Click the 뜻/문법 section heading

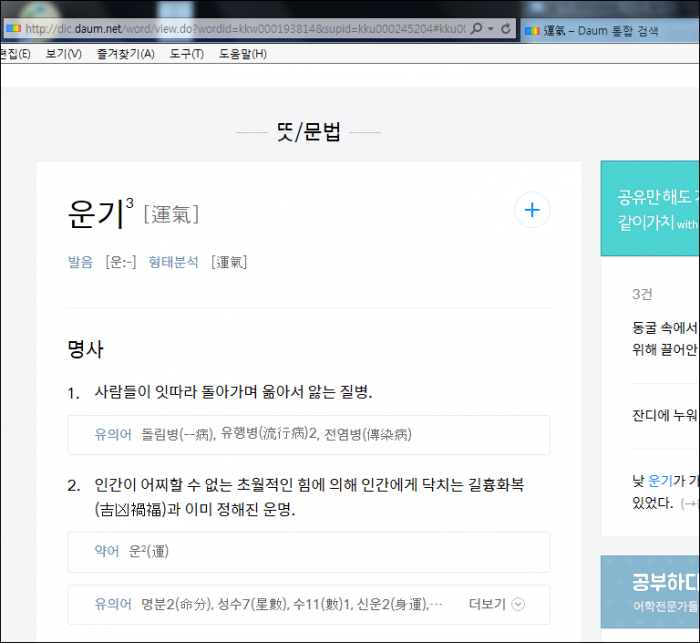(x=308, y=132)
